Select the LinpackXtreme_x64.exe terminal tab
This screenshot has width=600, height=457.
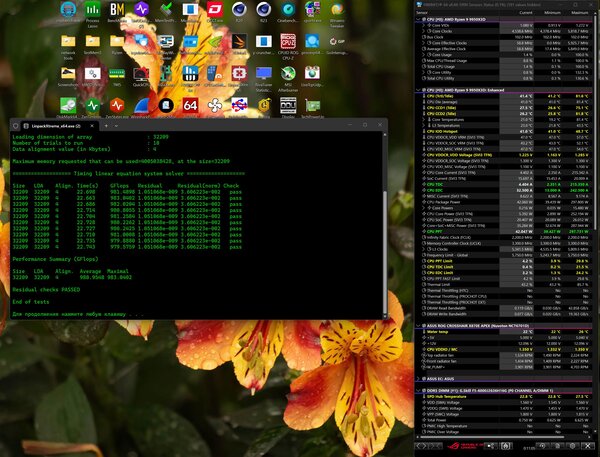coord(59,126)
